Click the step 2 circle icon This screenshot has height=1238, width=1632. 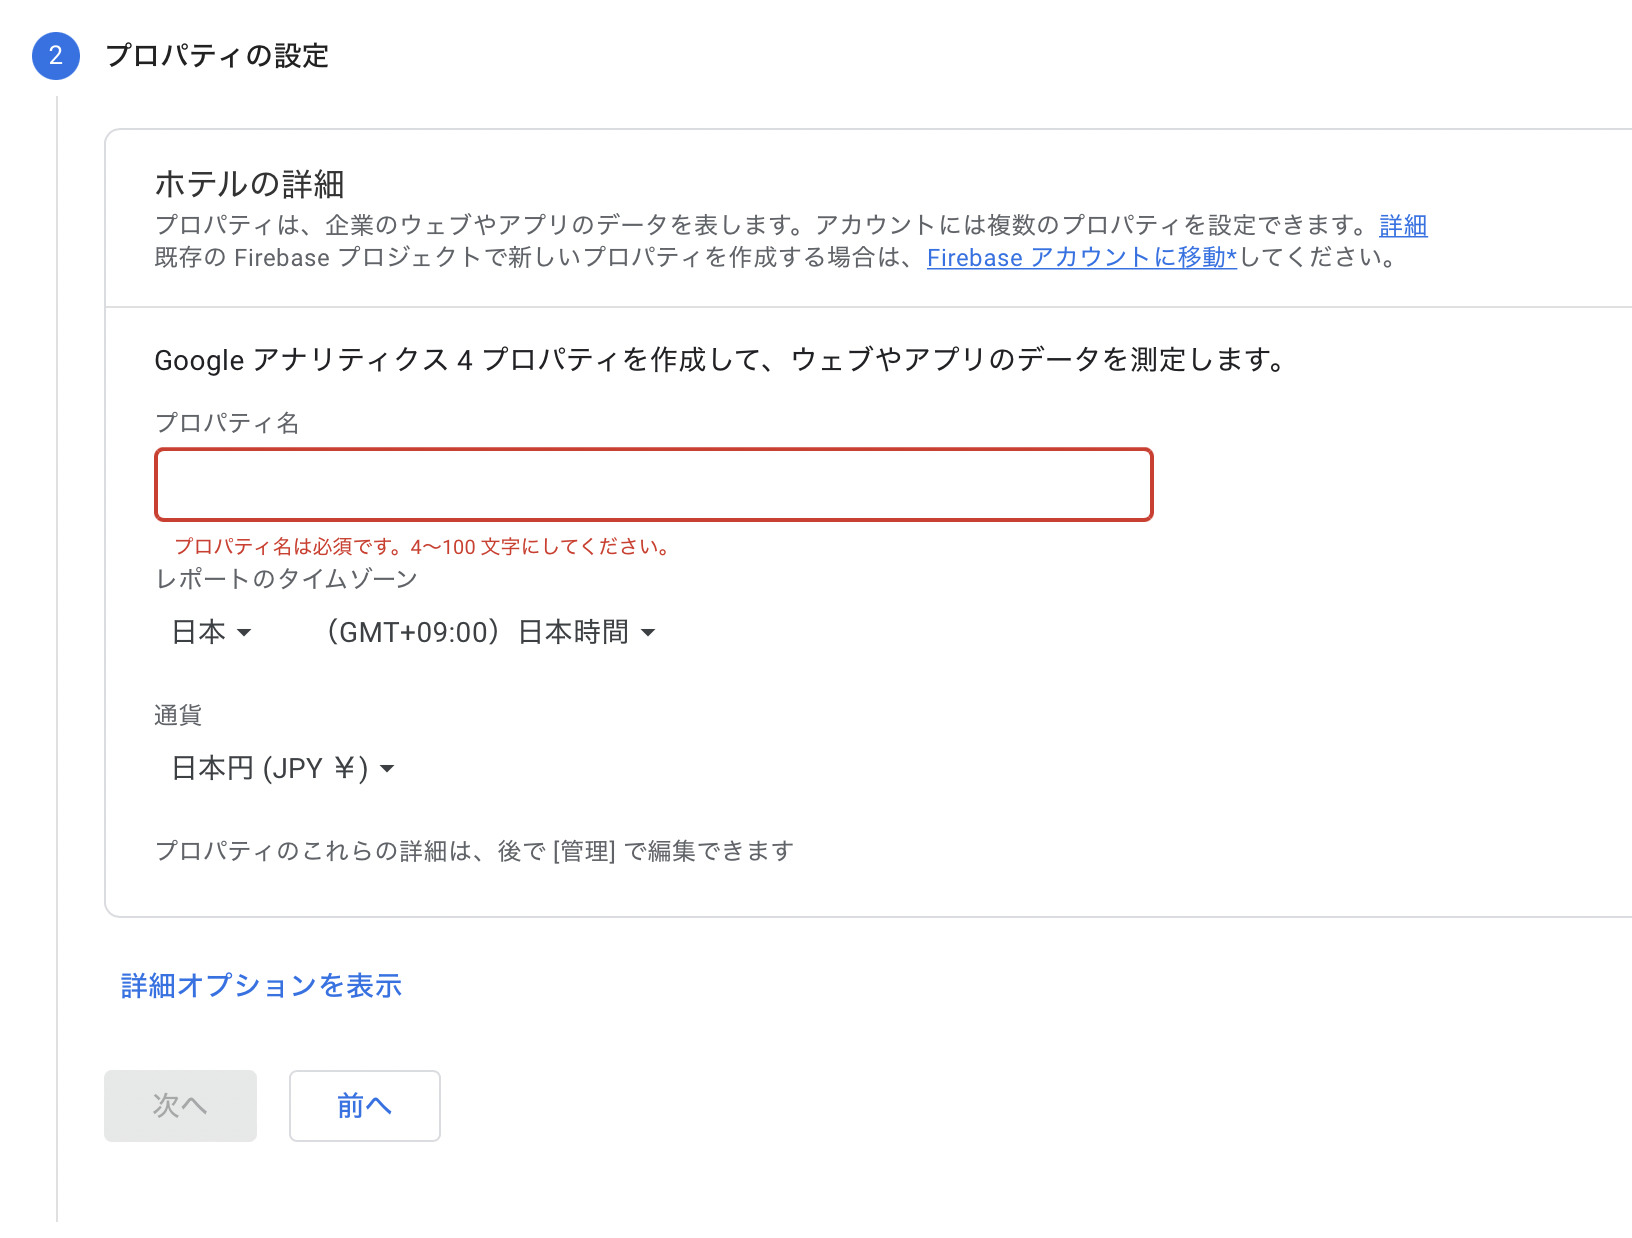(56, 55)
